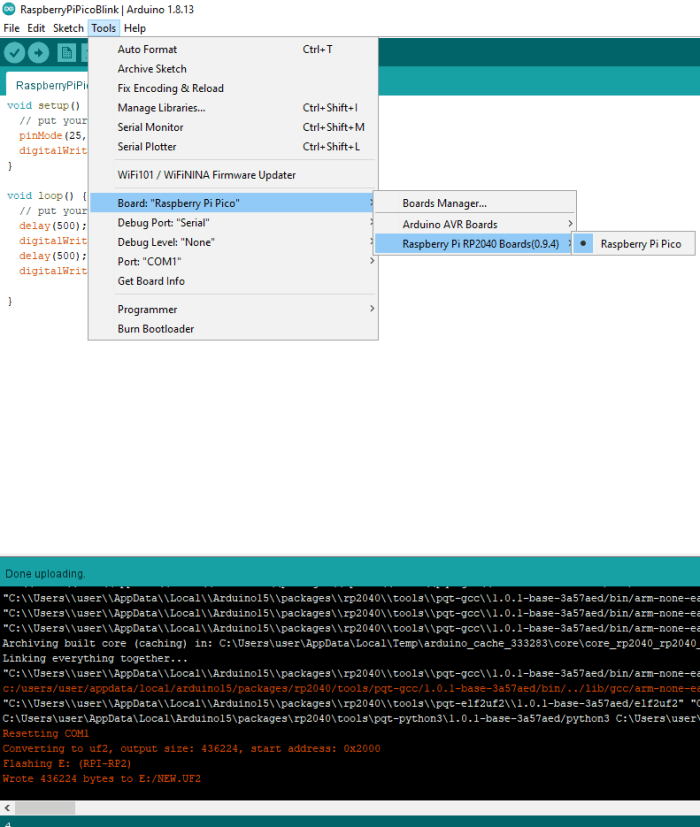700x827 pixels.
Task: Click Manage Libraries... menu entry
Action: tap(161, 108)
